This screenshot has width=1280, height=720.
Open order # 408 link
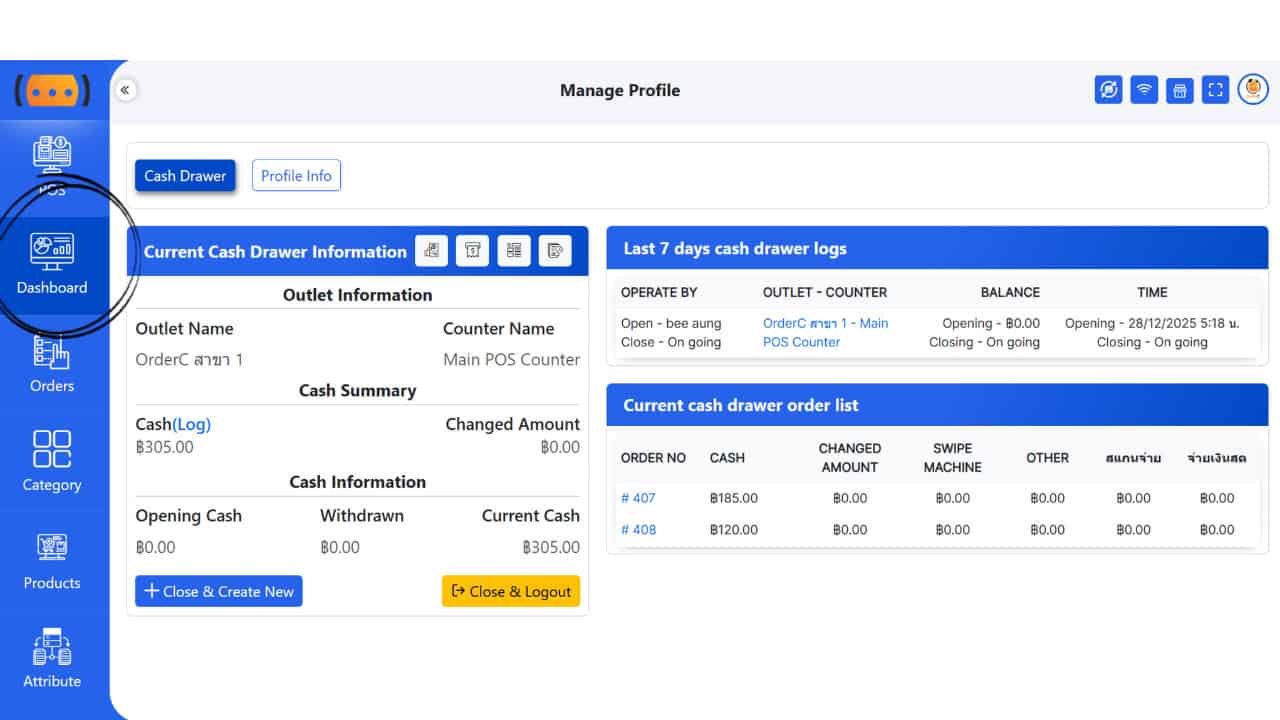[638, 530]
